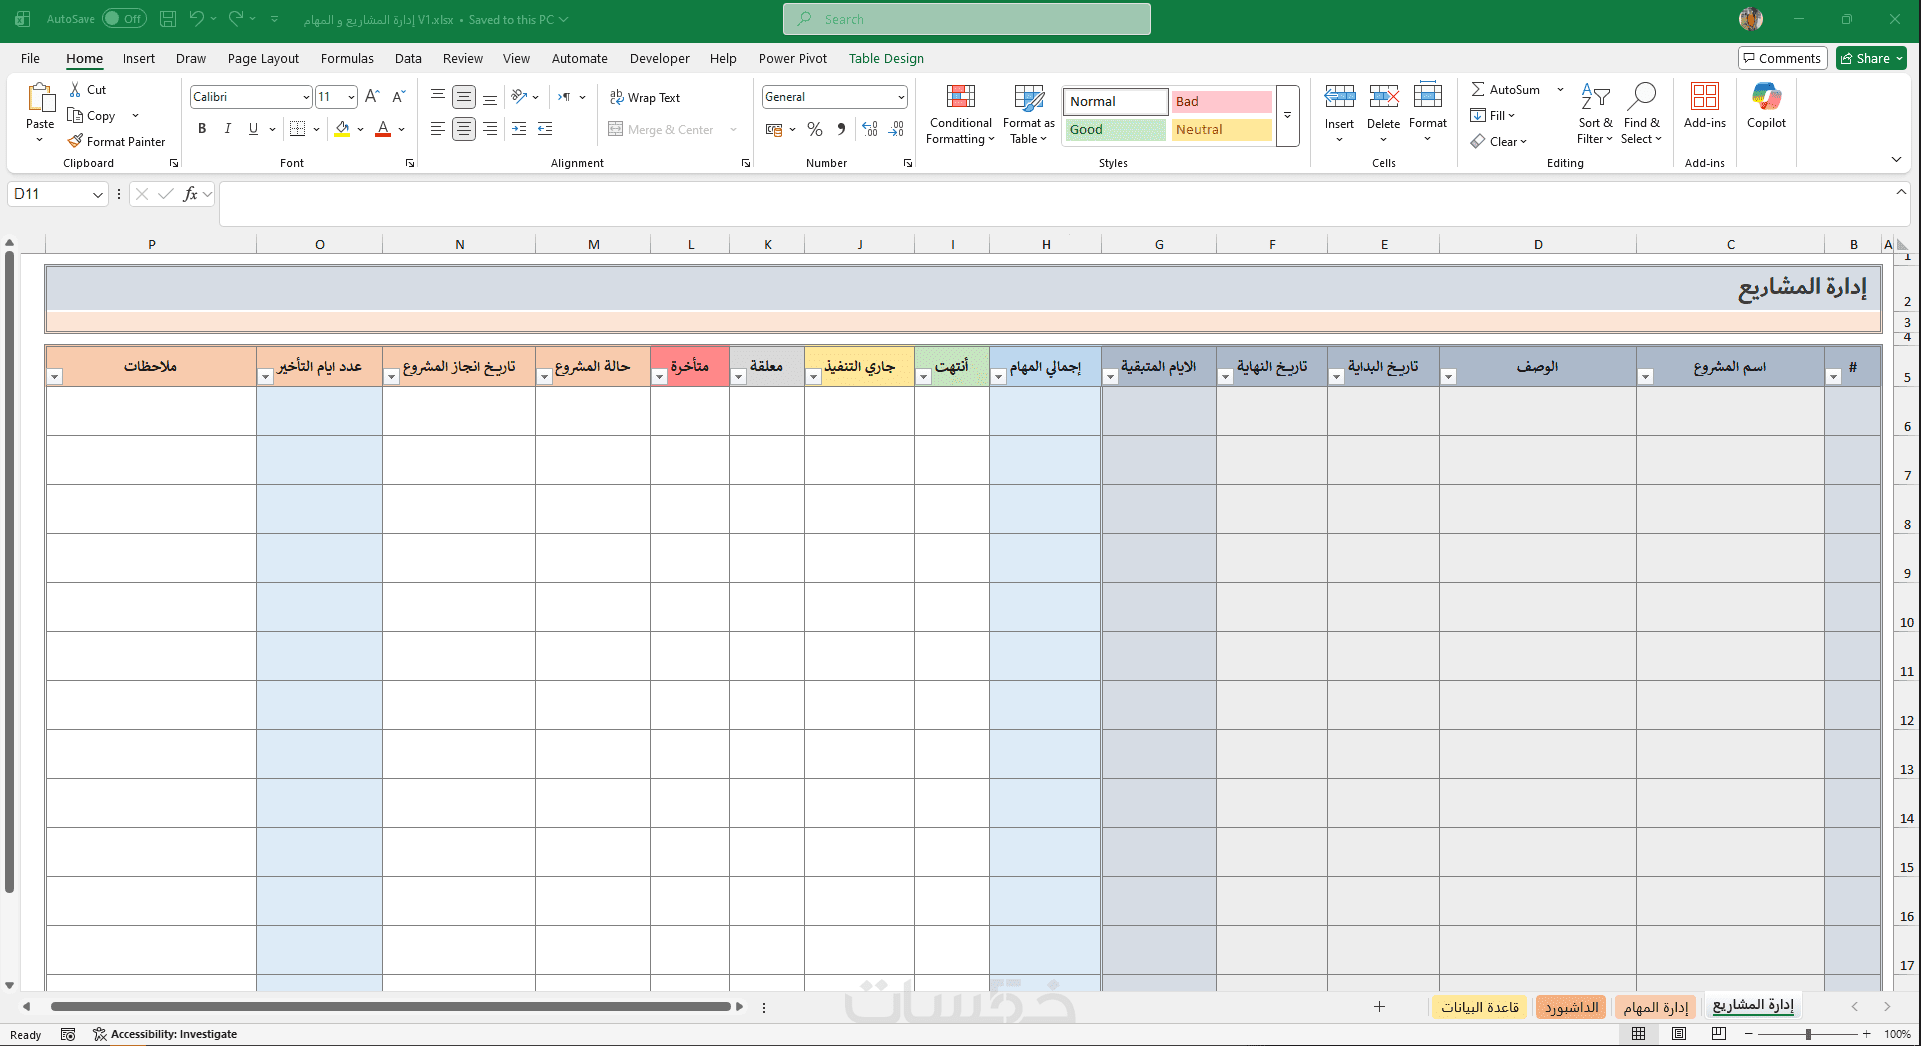Click into the Search box
This screenshot has width=1921, height=1046.
click(x=967, y=19)
